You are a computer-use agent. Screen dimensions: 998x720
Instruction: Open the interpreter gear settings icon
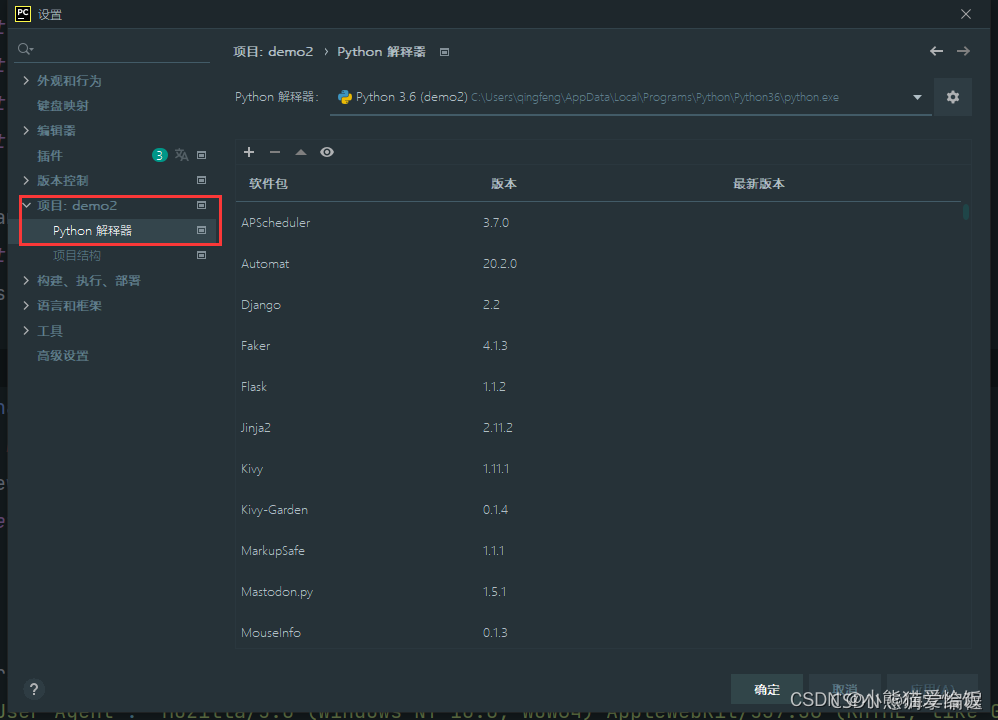pyautogui.click(x=953, y=97)
